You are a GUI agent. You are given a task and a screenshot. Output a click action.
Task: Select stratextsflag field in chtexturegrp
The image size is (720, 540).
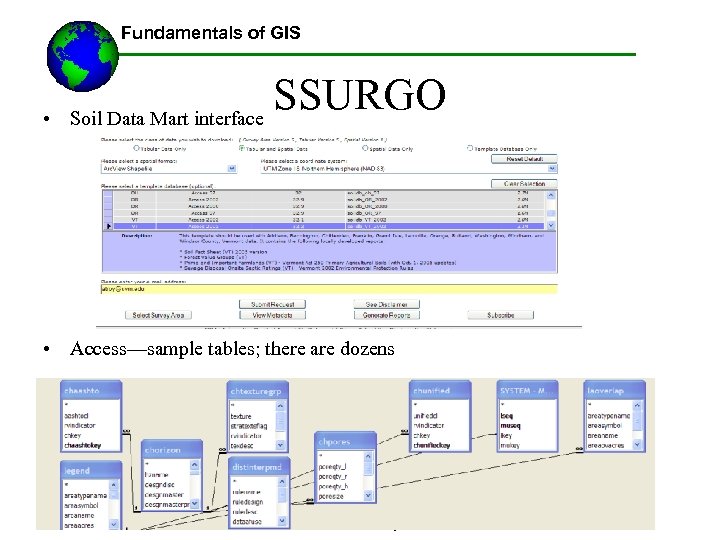click(x=249, y=426)
